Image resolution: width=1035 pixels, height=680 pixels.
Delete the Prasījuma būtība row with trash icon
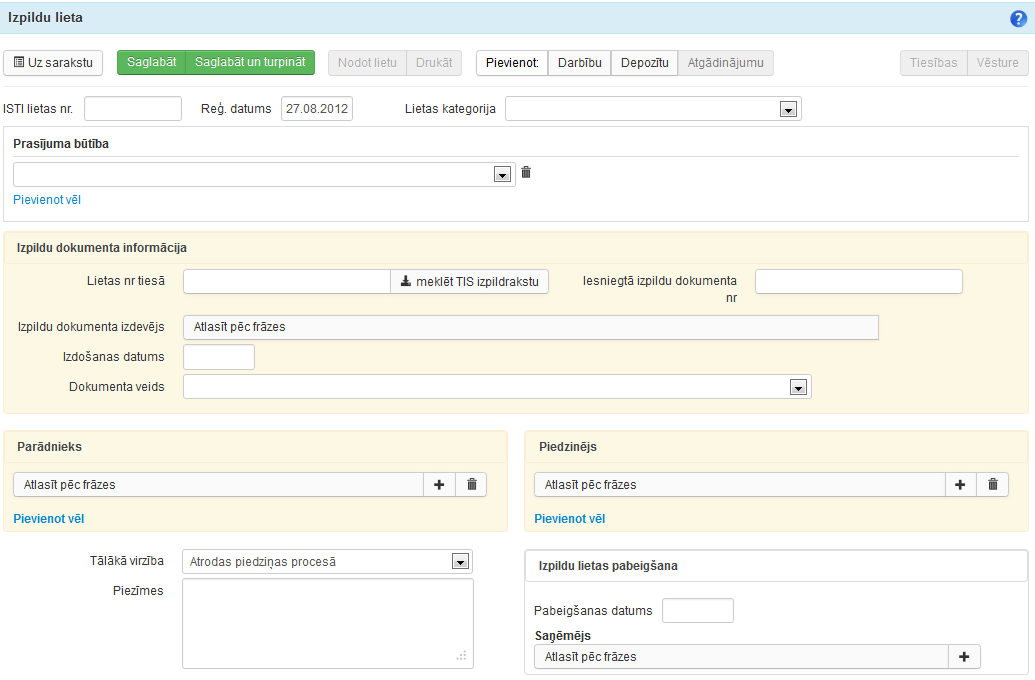(x=526, y=172)
